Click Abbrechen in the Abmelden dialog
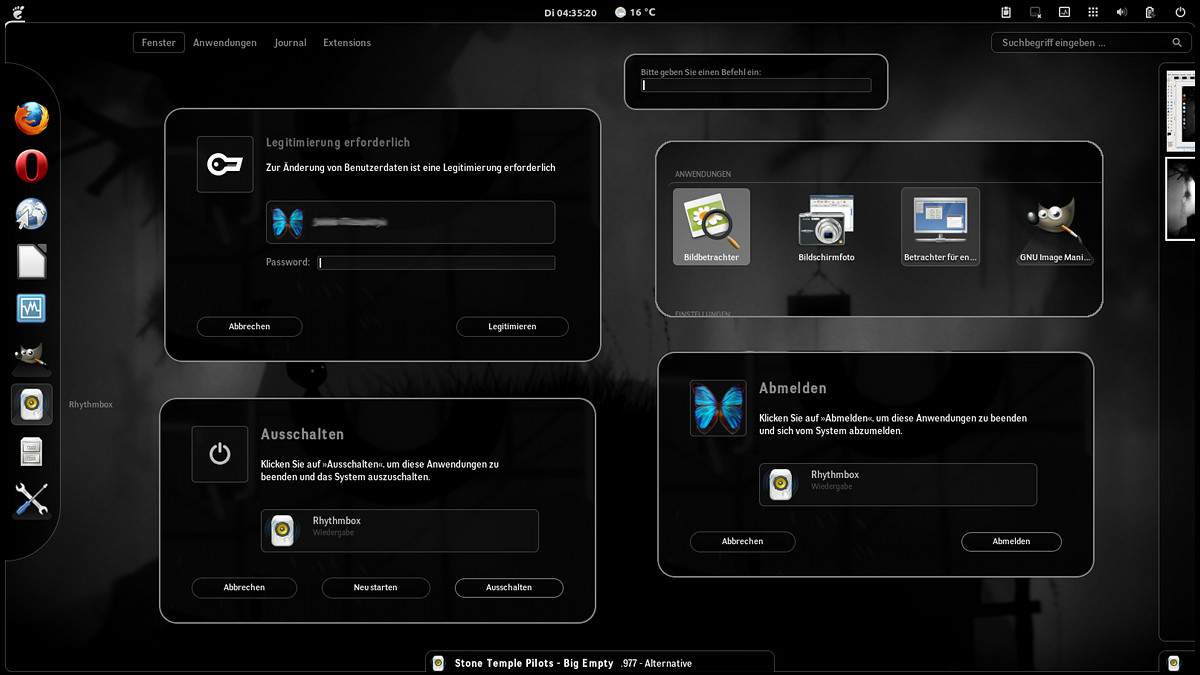The height and width of the screenshot is (675, 1200). 742,541
